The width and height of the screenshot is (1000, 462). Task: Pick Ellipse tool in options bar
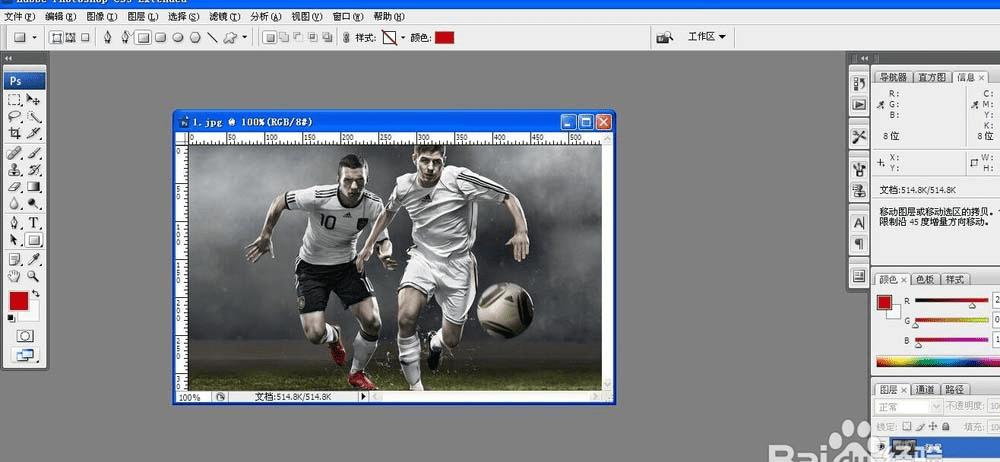pos(178,38)
